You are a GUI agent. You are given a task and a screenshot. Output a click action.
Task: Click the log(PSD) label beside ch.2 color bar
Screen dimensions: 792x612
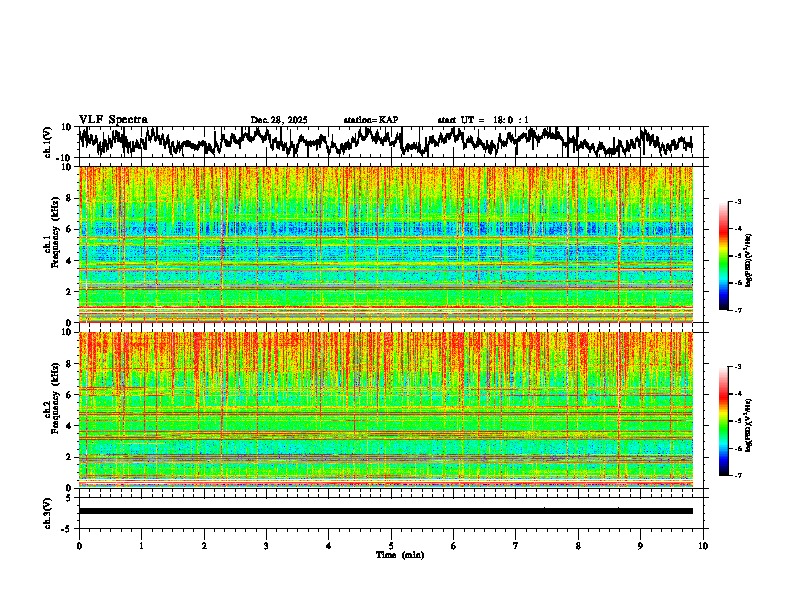pyautogui.click(x=748, y=425)
